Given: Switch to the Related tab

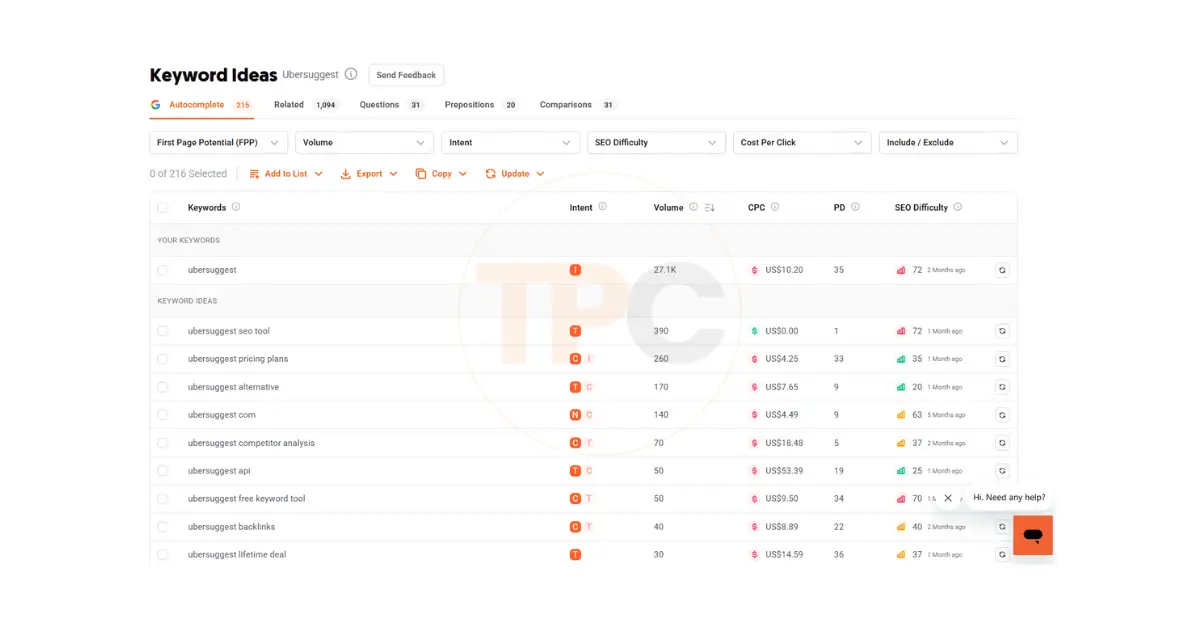Looking at the screenshot, I should coord(289,105).
